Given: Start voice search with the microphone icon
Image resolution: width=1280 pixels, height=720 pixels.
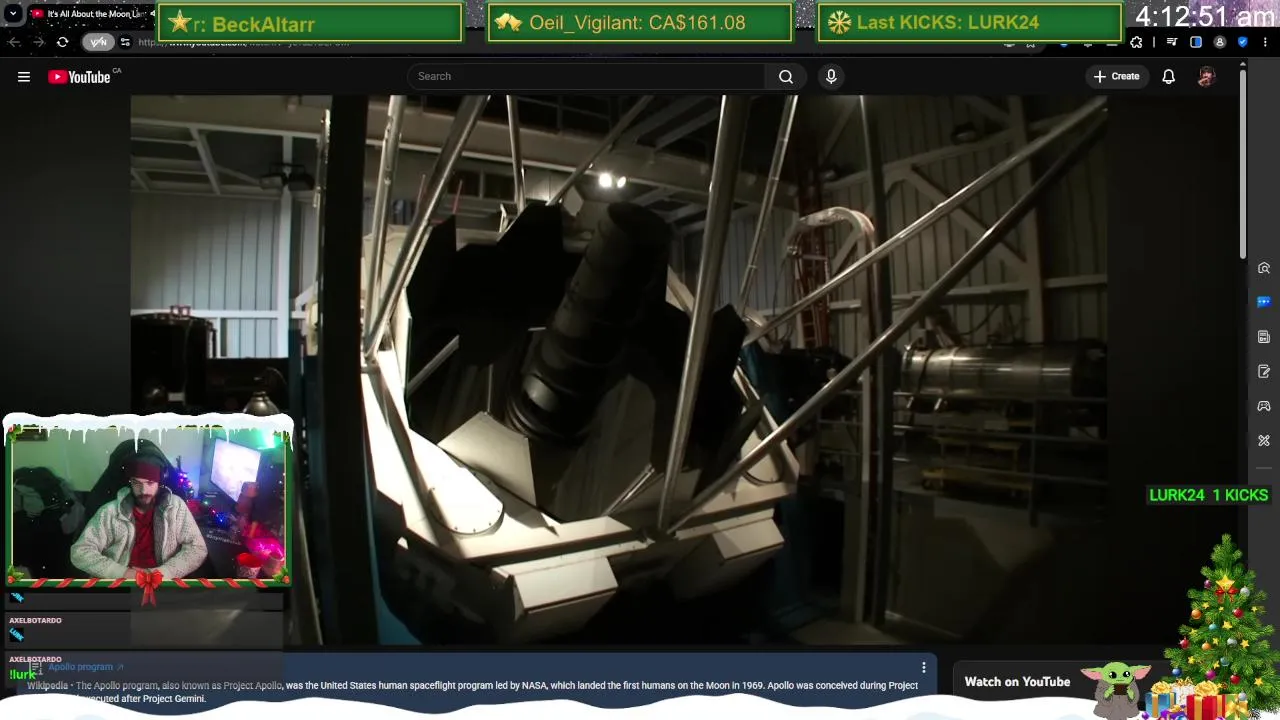Looking at the screenshot, I should point(831,76).
